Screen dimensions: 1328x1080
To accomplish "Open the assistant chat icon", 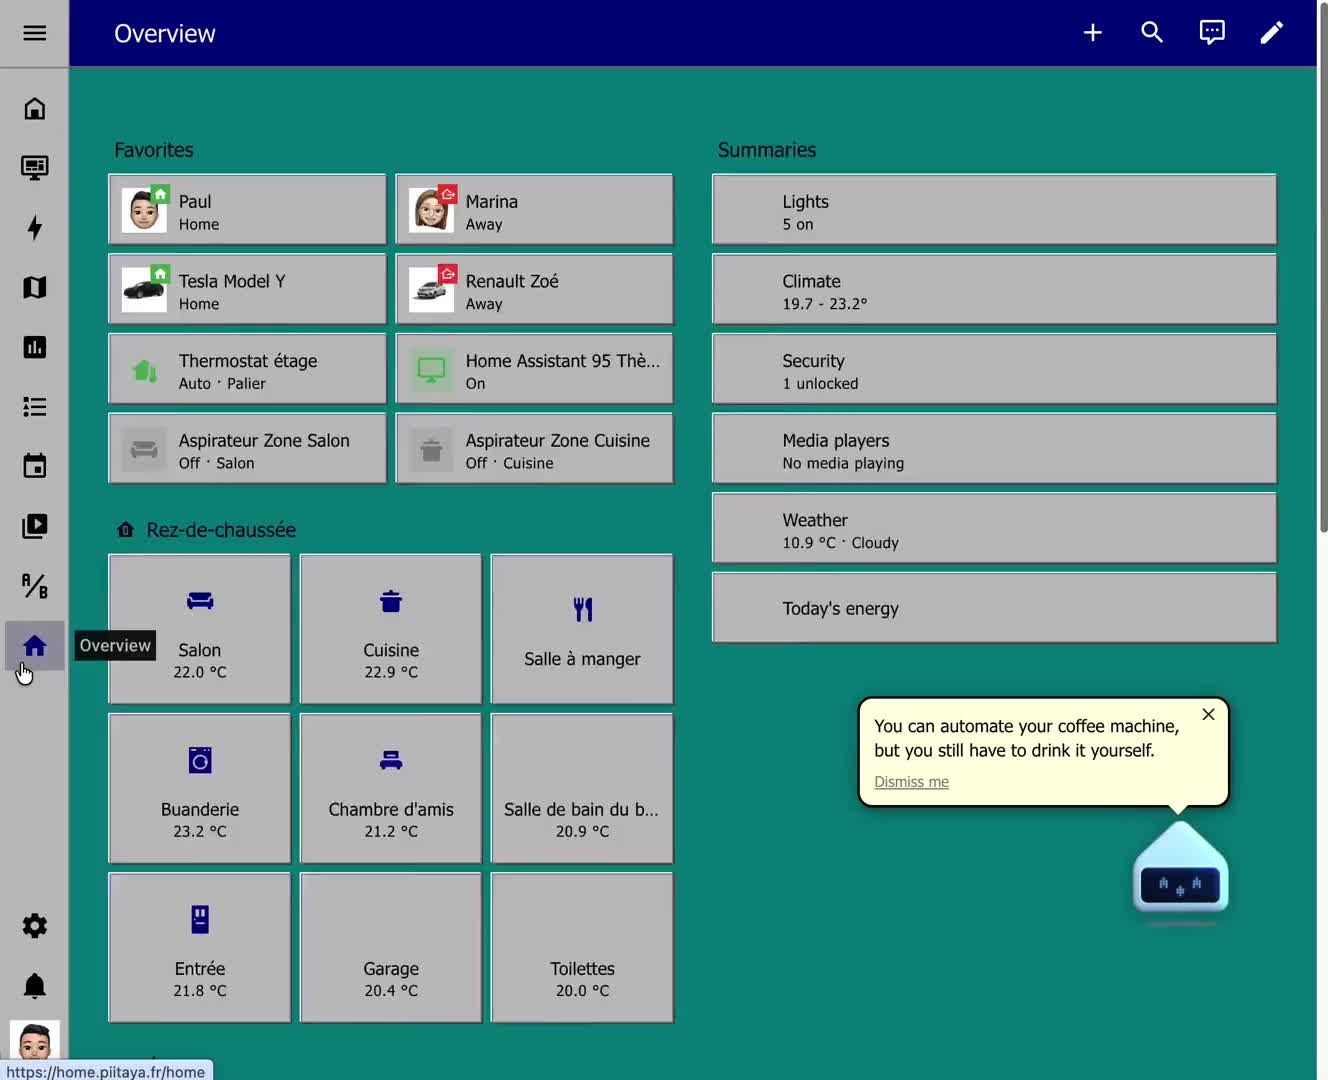I will pos(1212,33).
